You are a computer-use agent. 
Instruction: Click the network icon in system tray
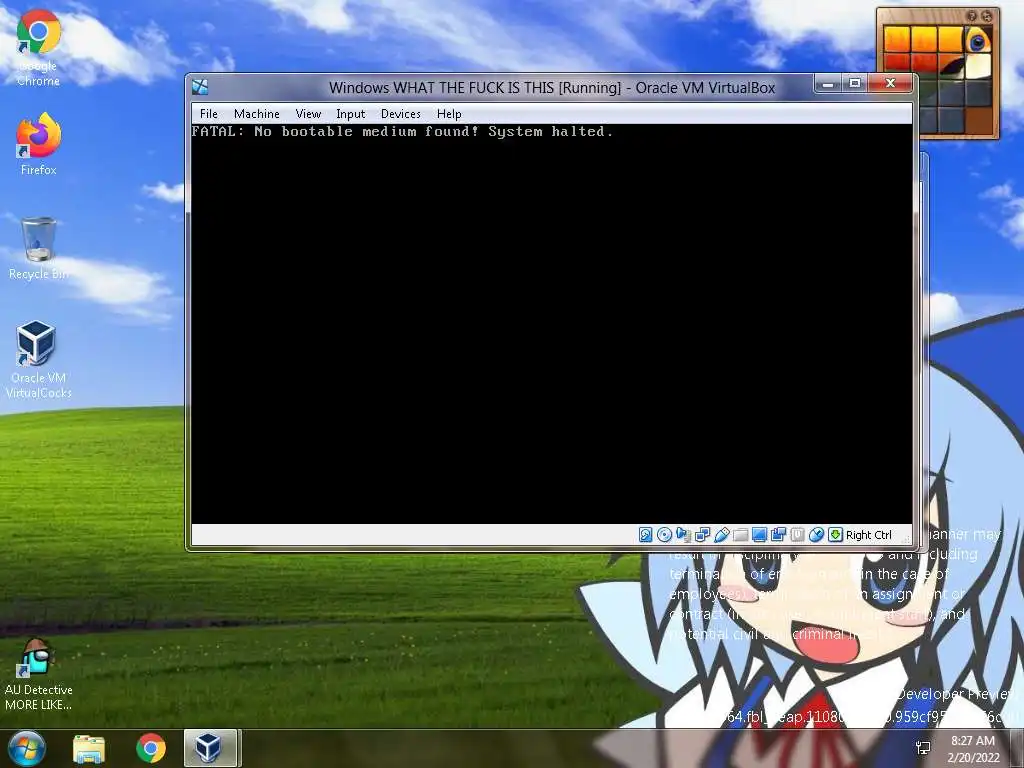923,748
